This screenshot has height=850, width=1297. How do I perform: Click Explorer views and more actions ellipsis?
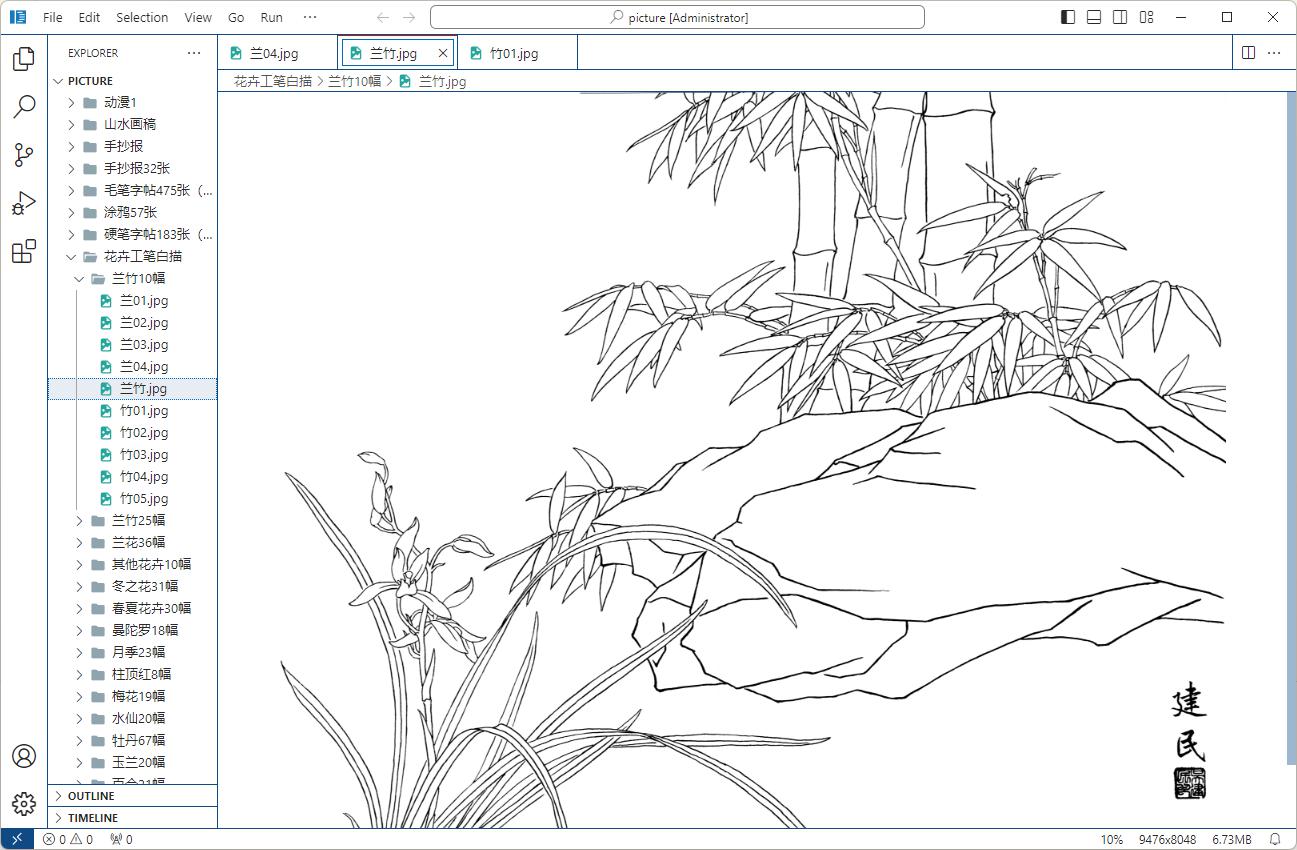pyautogui.click(x=194, y=53)
